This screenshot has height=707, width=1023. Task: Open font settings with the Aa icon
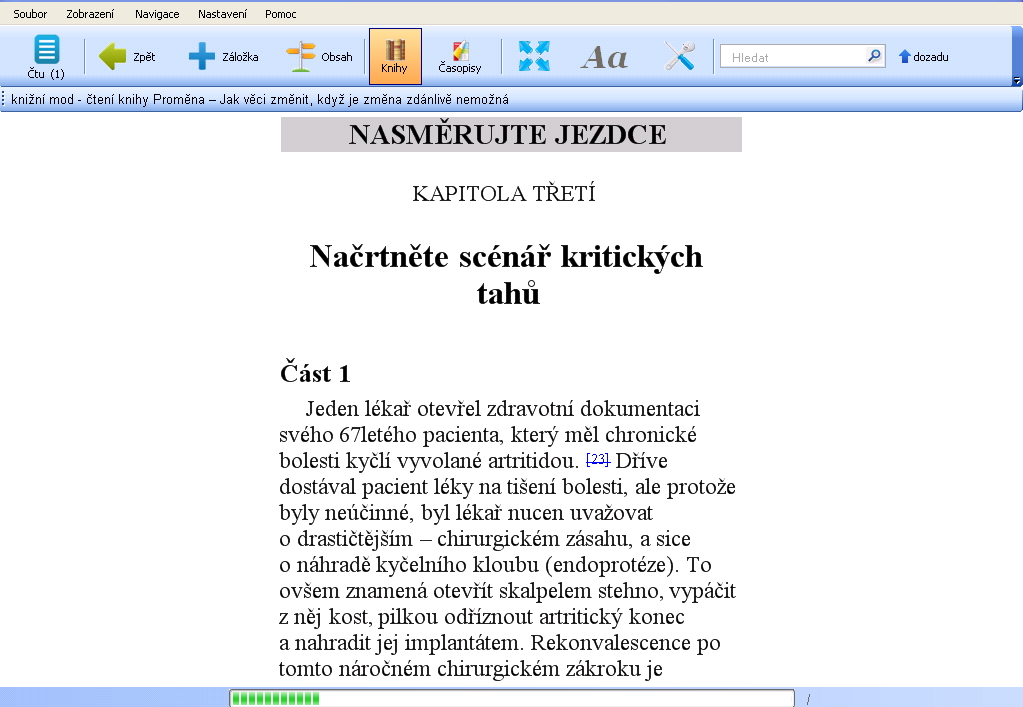pos(604,57)
